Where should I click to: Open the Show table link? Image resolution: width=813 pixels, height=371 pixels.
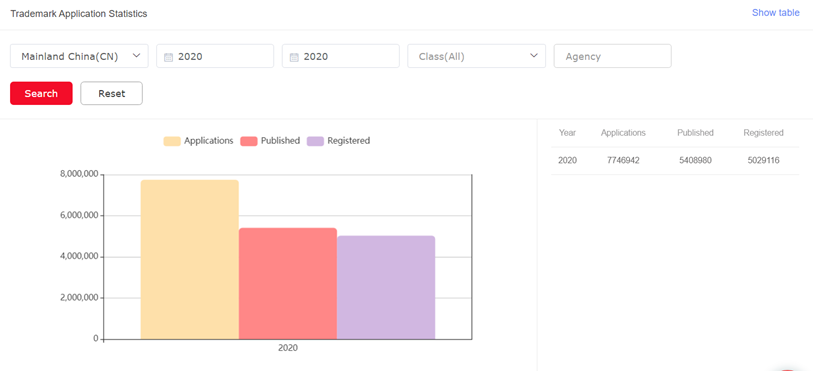tap(776, 13)
